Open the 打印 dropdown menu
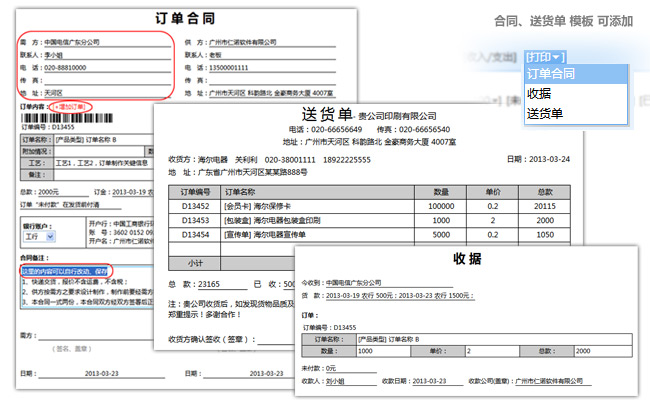Image resolution: width=650 pixels, height=401 pixels. [546, 57]
